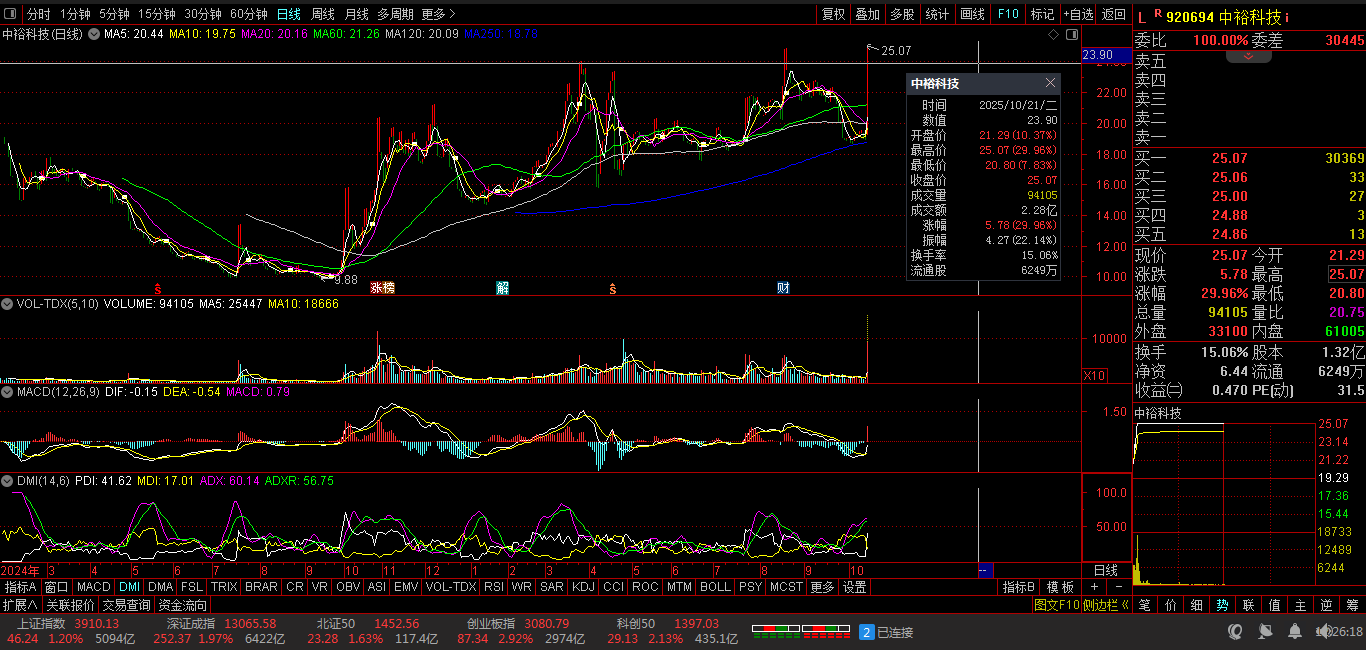
Task: Open F10 company info
Action: pyautogui.click(x=1008, y=14)
